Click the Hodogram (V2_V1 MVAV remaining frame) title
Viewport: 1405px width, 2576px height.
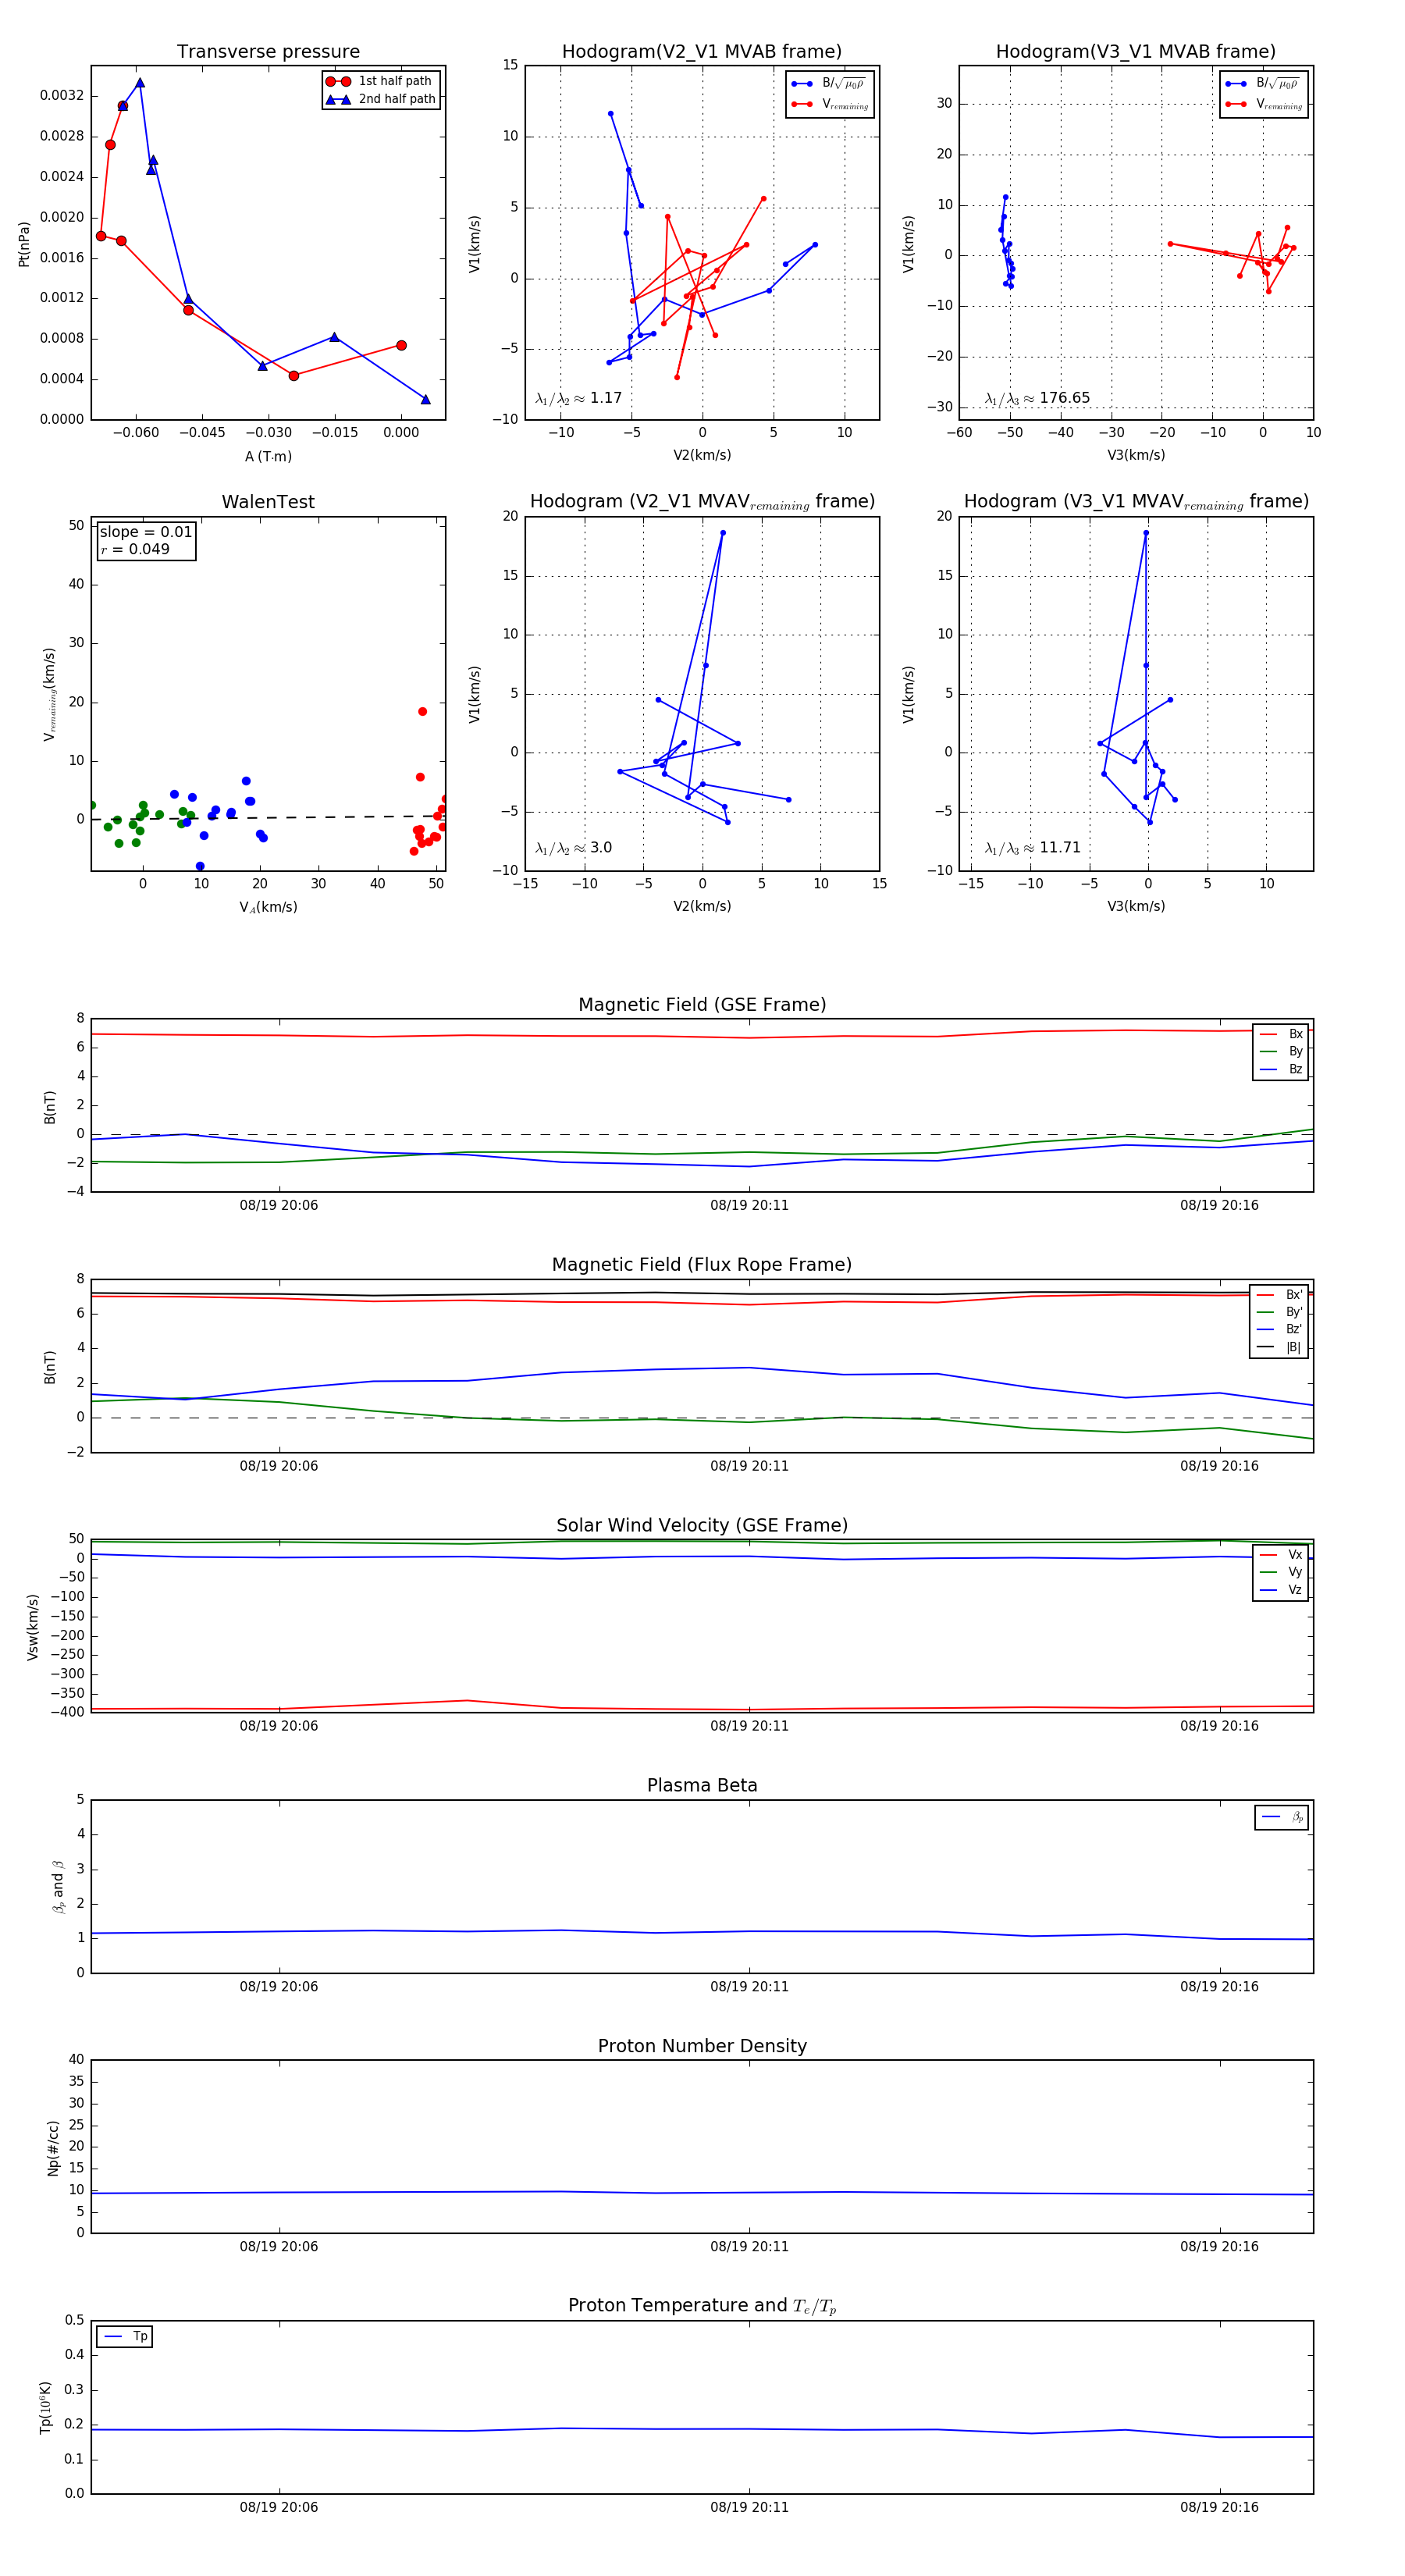702,502
